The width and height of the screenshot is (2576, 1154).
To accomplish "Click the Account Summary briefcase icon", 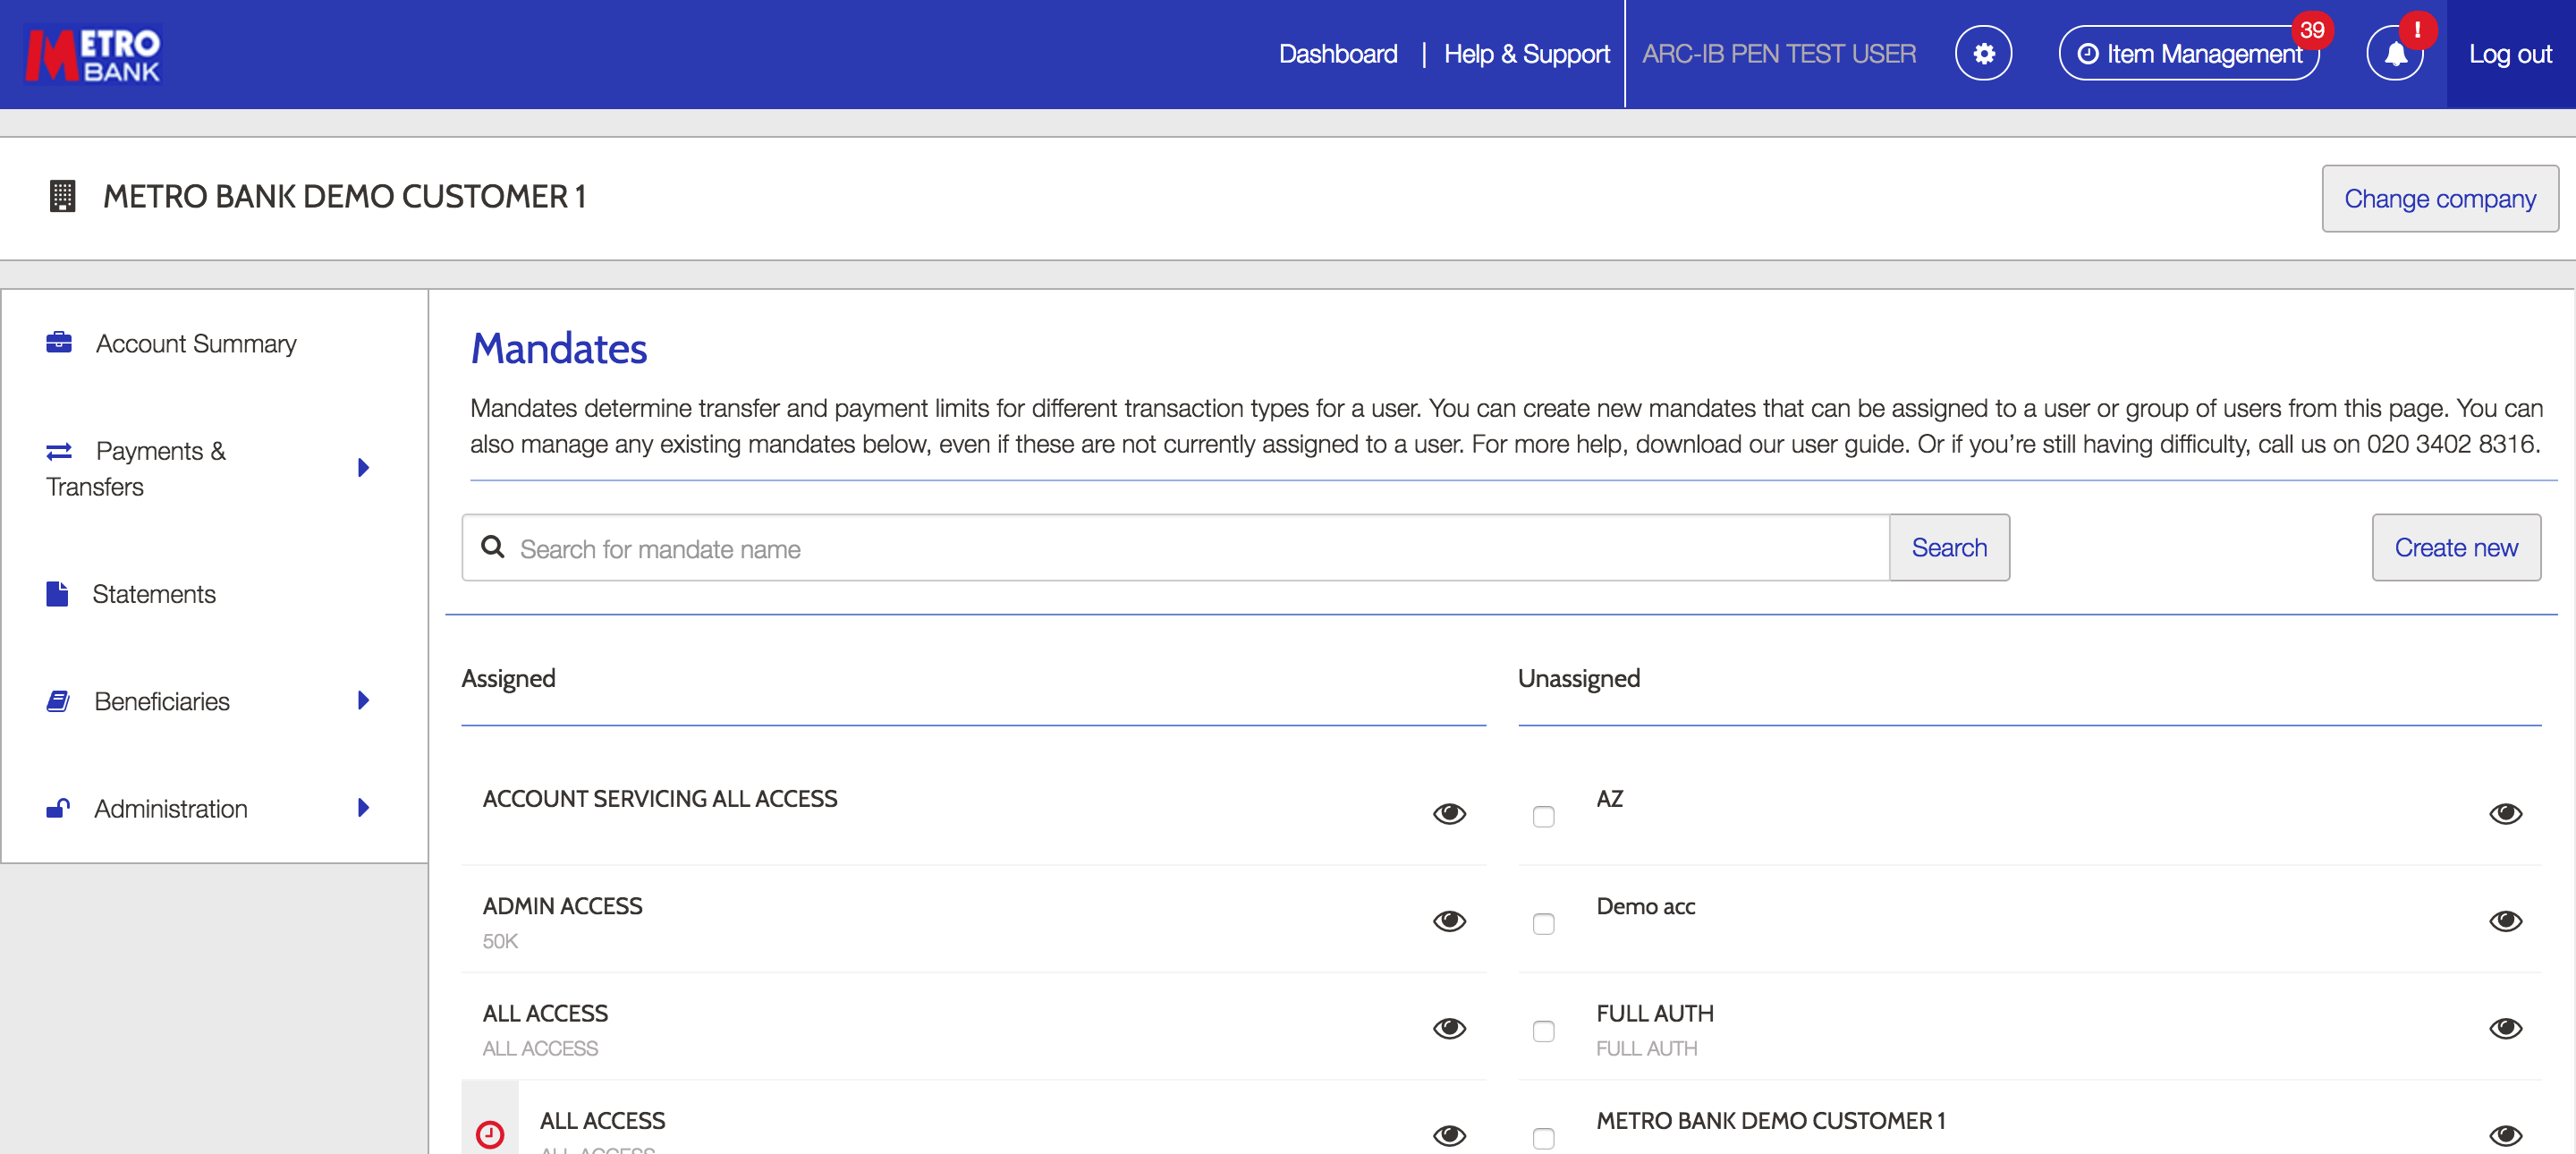I will (59, 343).
